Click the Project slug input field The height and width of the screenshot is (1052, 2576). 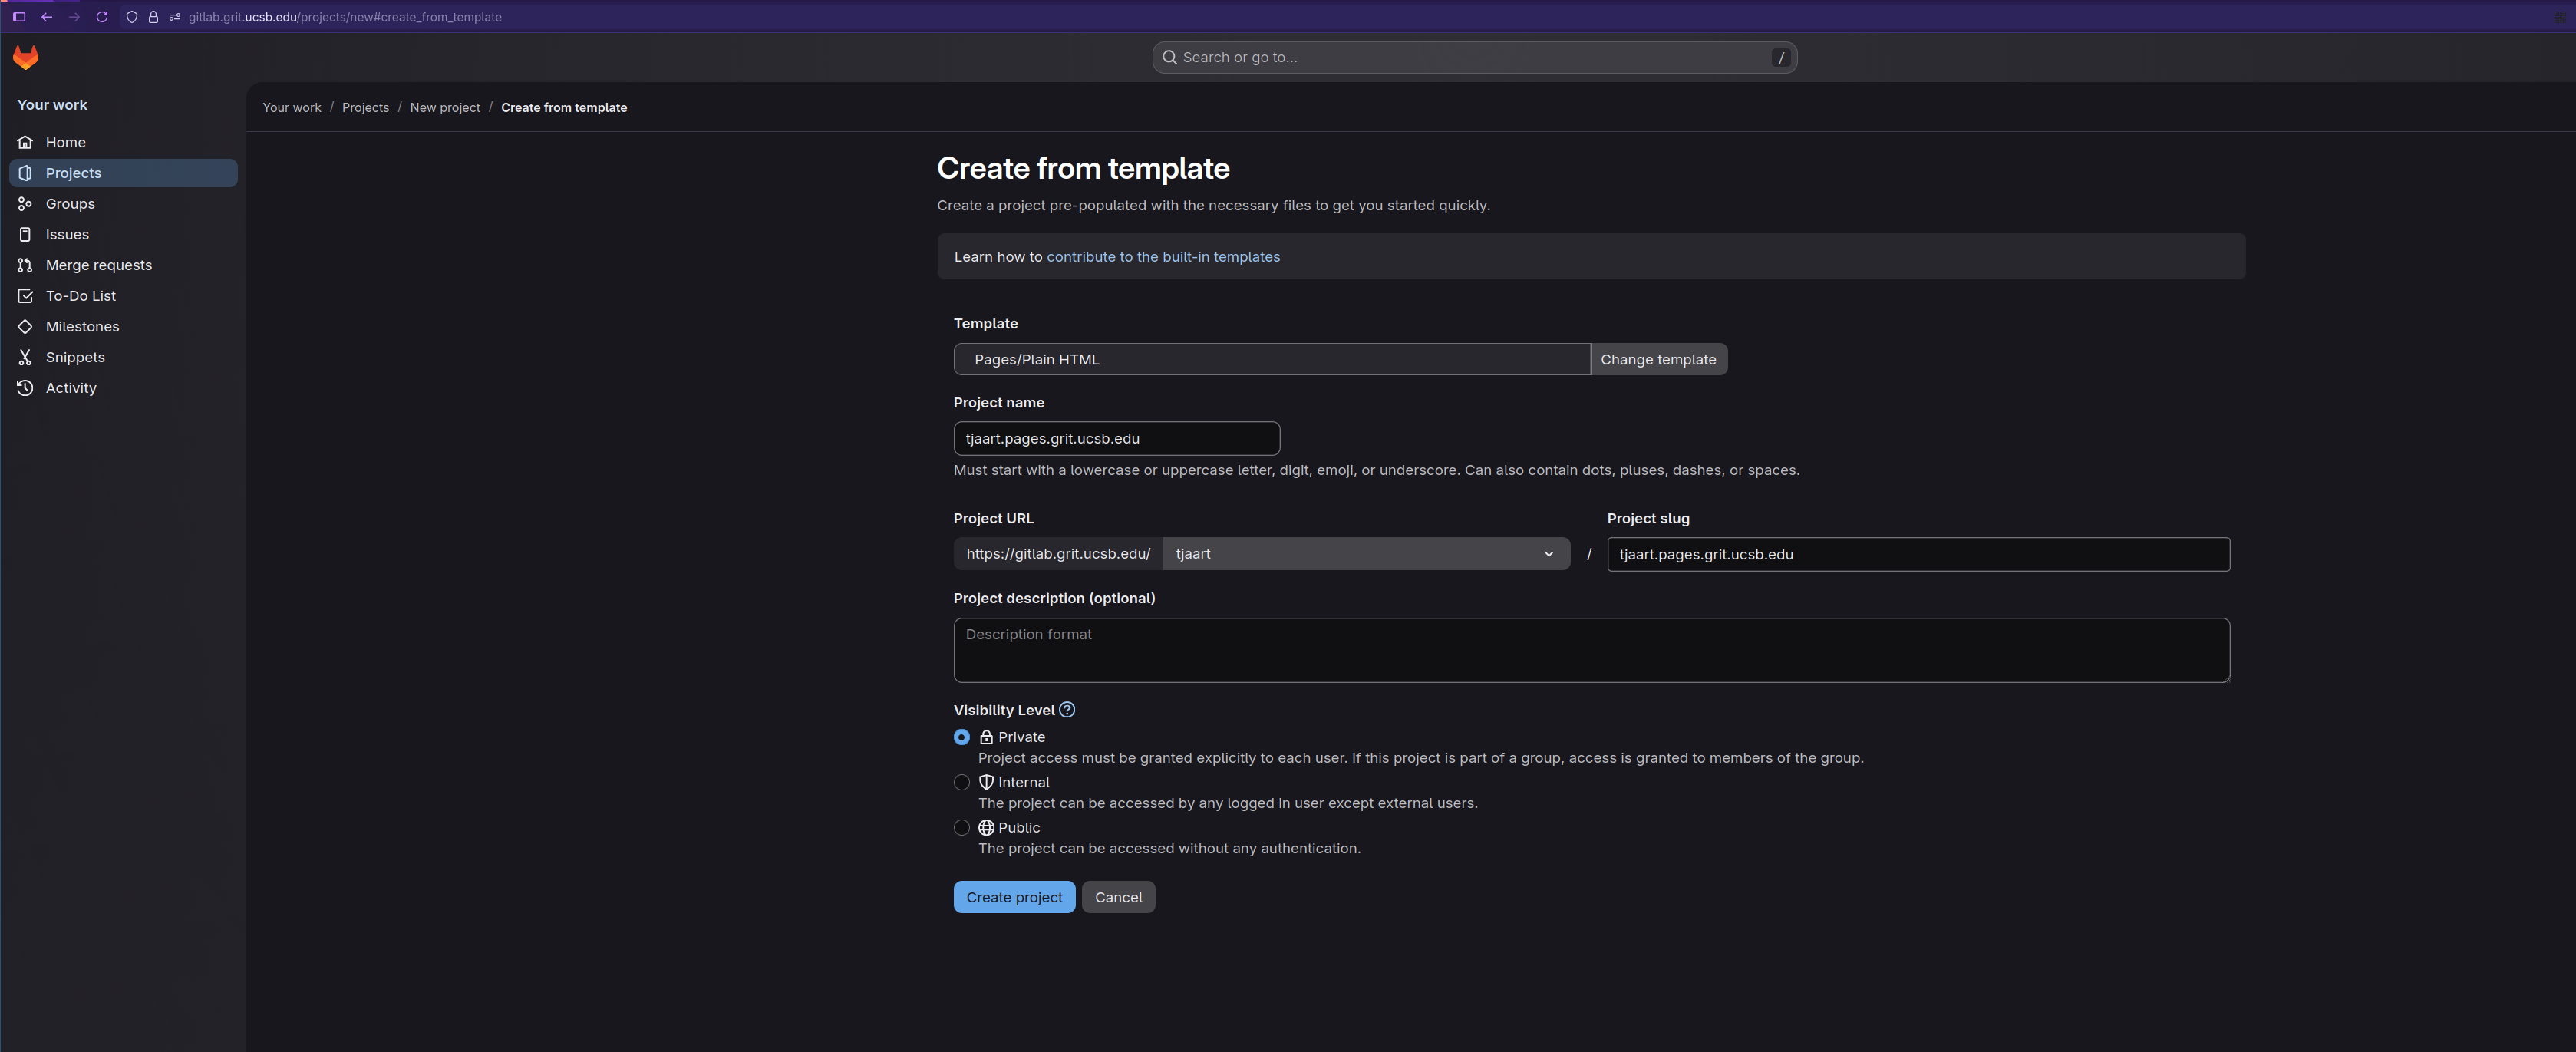click(x=1917, y=555)
